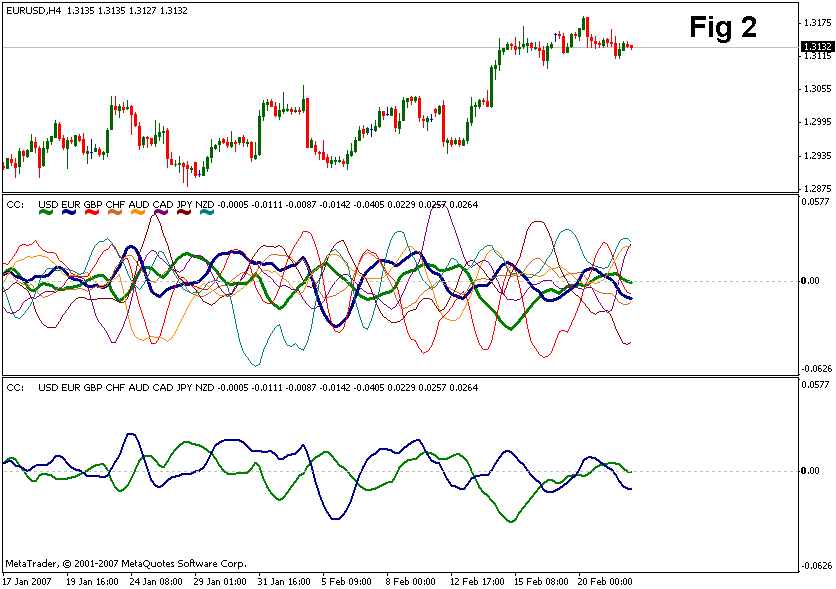Click value 0.0264 in the colored-legend panel
The width and height of the screenshot is (836, 589).
[464, 205]
